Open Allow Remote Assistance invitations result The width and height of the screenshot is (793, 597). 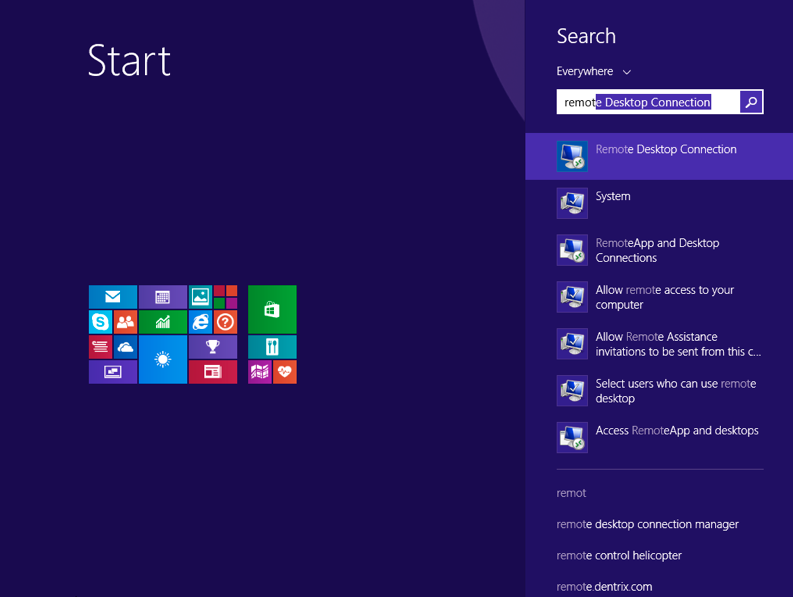click(659, 344)
